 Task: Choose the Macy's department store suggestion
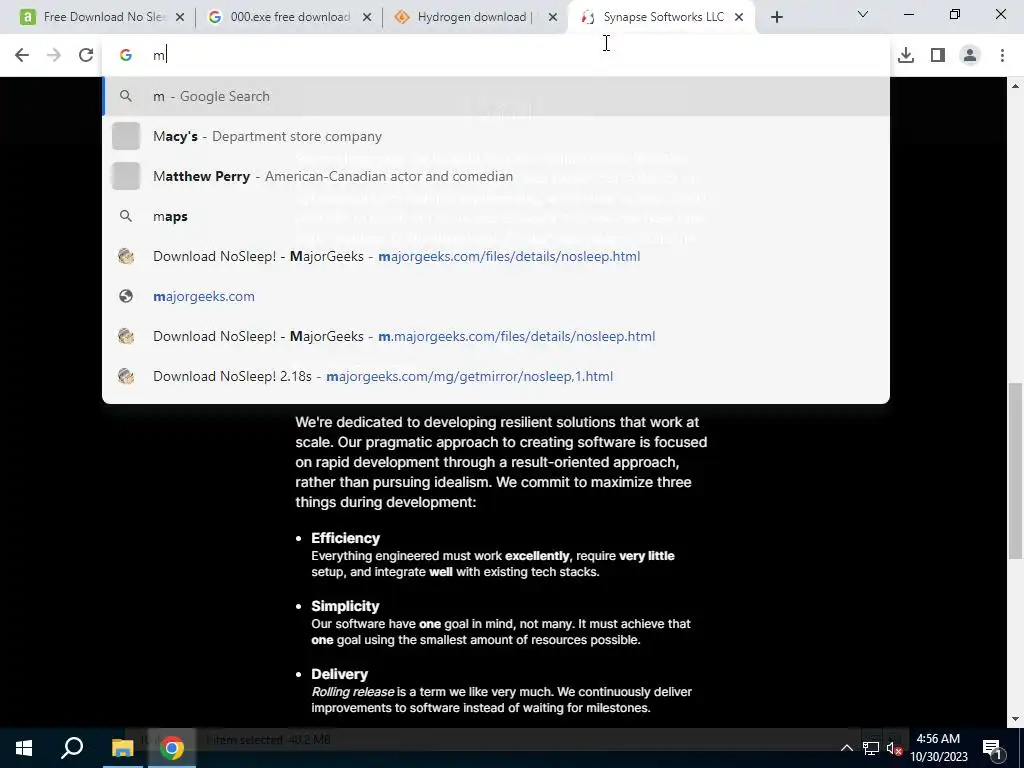click(x=496, y=136)
